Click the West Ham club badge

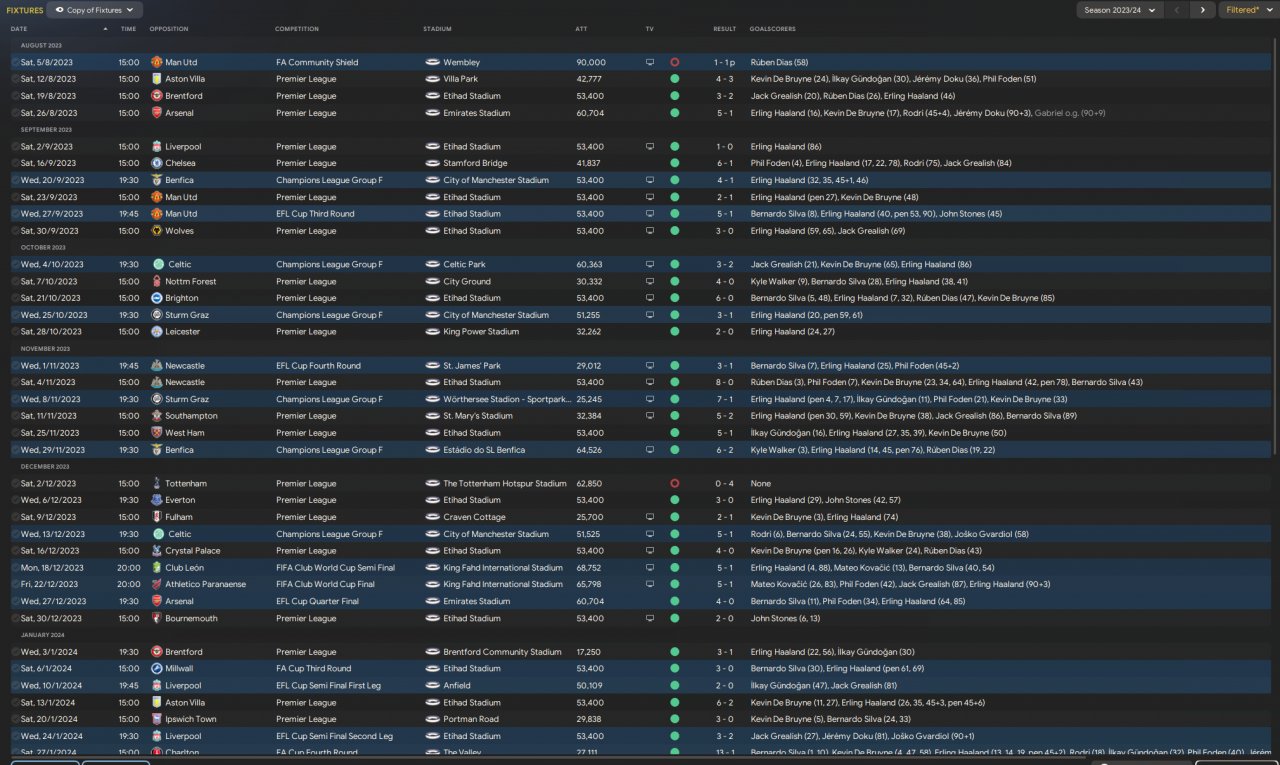point(157,433)
